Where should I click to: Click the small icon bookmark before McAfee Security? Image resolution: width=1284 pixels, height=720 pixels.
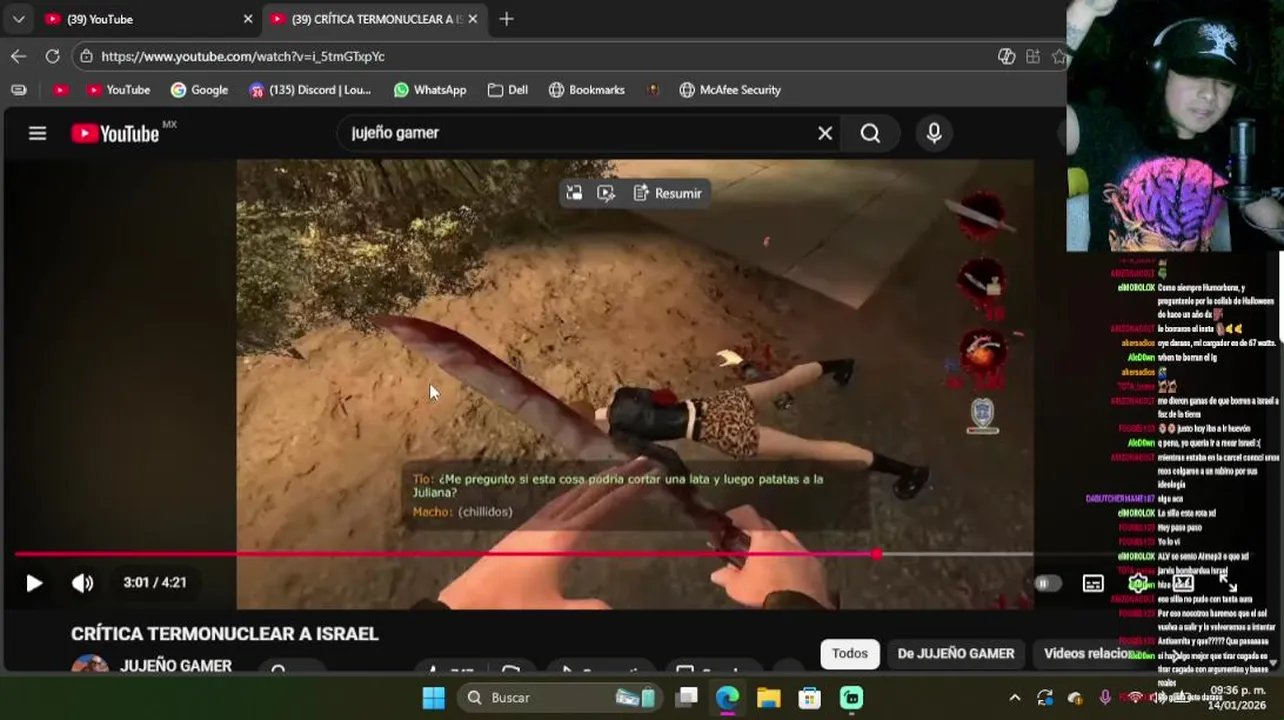[653, 90]
